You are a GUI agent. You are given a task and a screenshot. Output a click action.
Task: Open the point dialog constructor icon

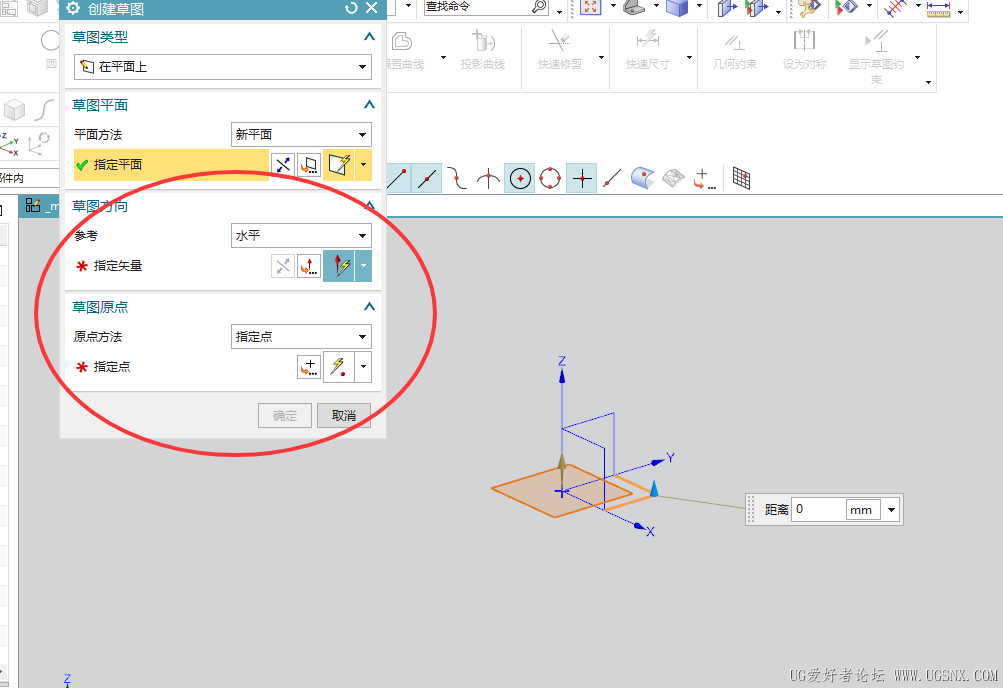[x=309, y=367]
